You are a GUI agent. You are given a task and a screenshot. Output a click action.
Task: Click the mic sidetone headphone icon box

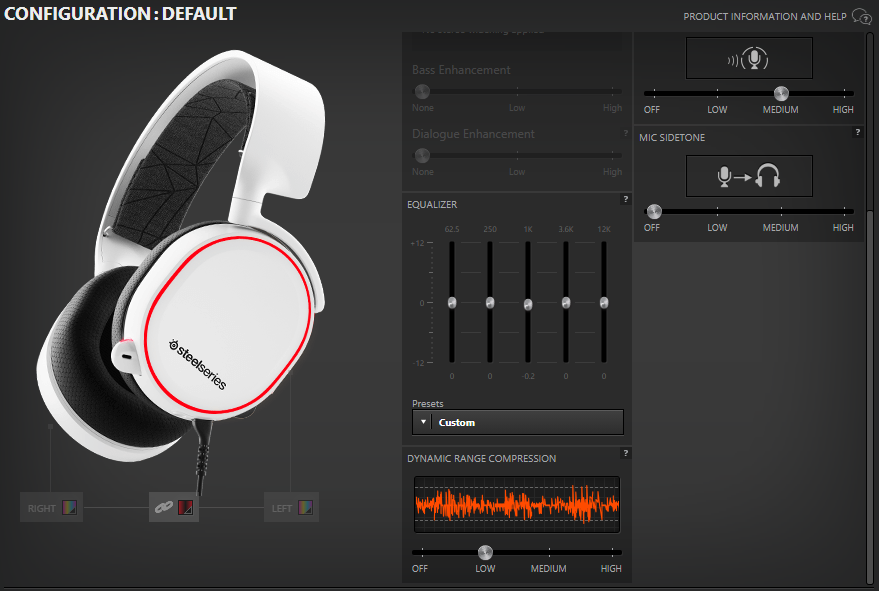[749, 176]
